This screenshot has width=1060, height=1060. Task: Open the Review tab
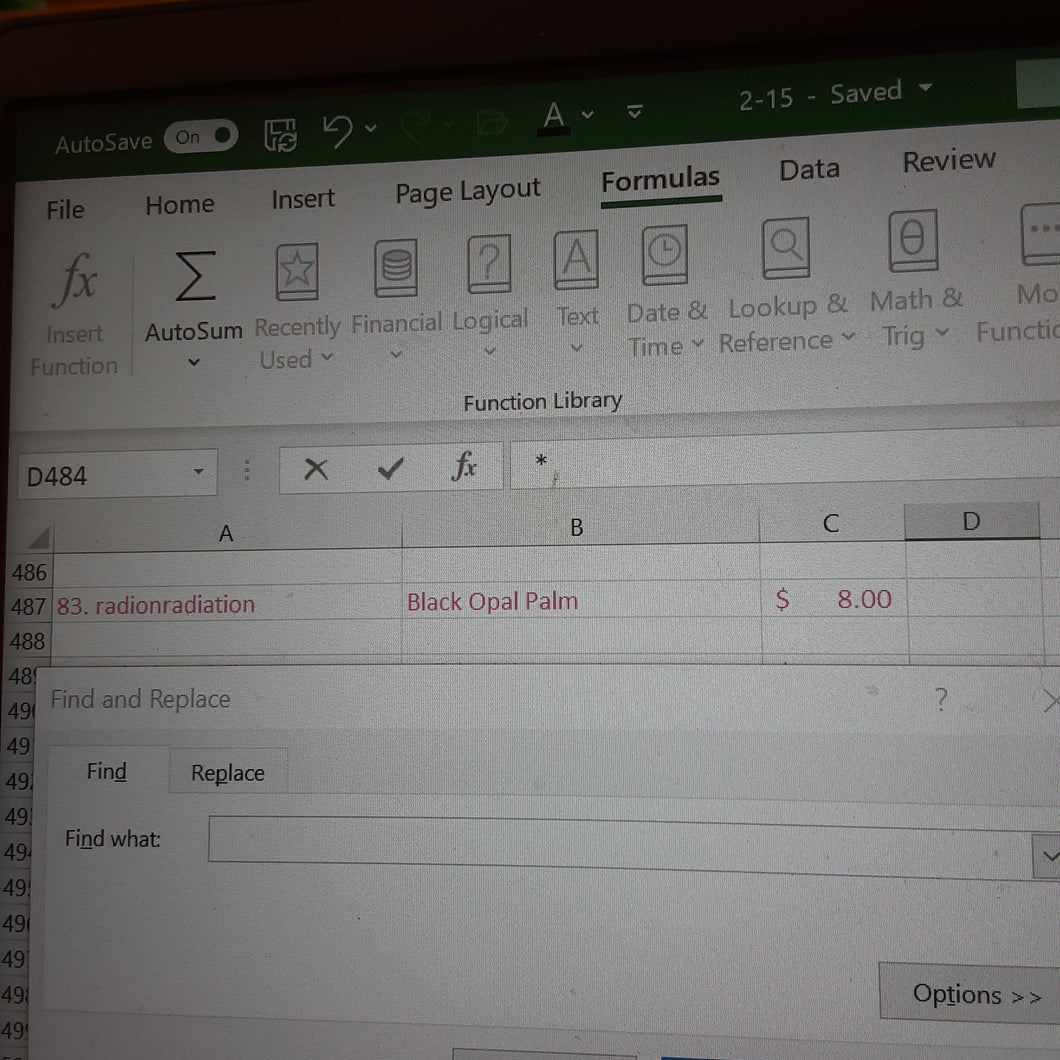click(948, 161)
